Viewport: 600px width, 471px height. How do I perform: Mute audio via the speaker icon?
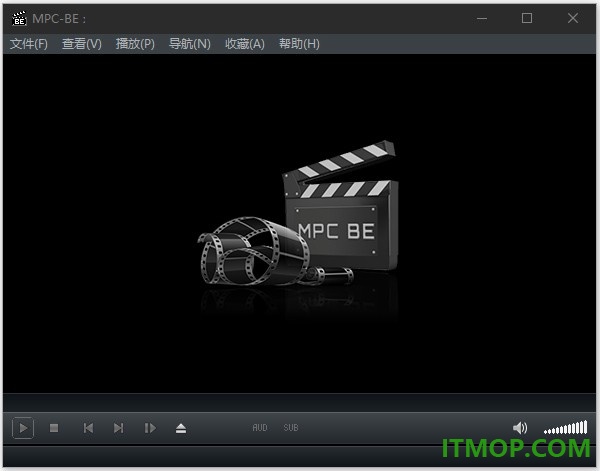(520, 428)
